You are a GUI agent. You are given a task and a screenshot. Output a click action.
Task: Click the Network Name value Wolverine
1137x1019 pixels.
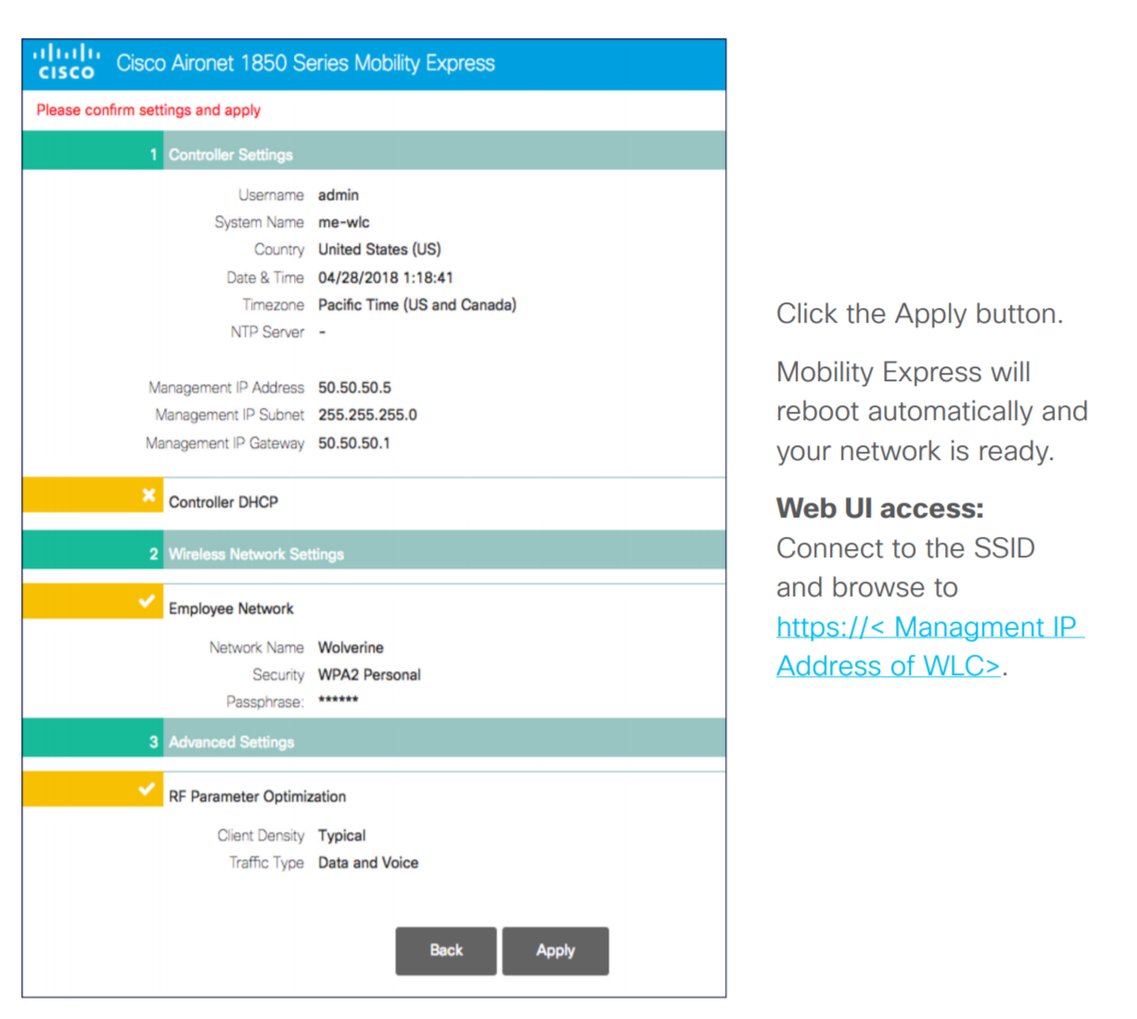pos(350,648)
